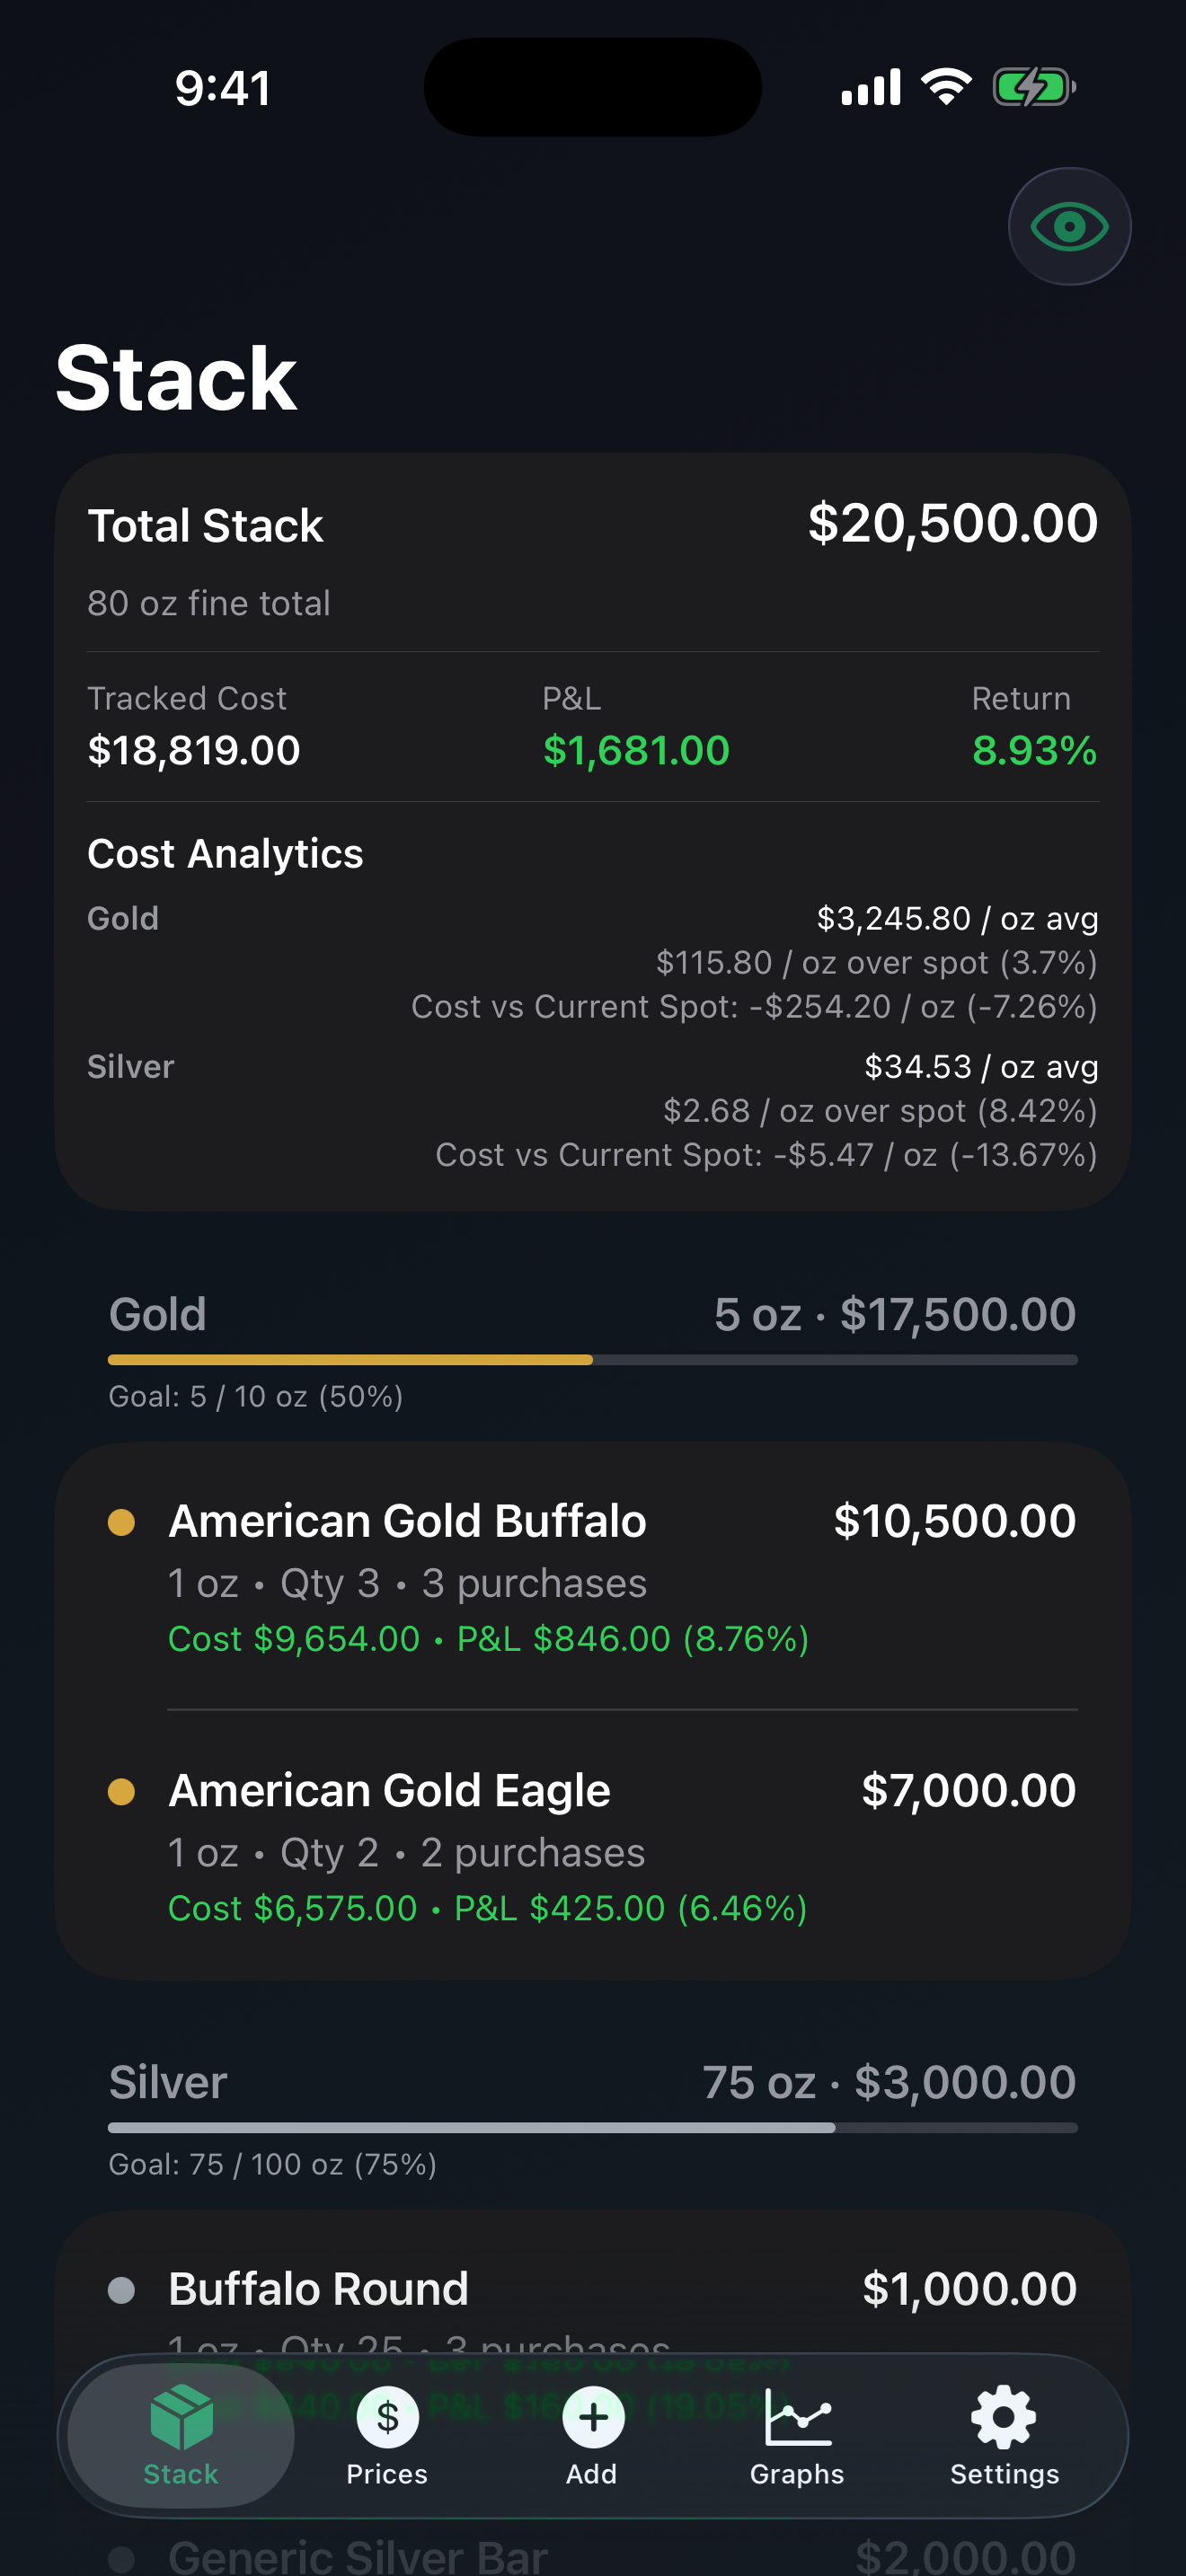Toggle the eye visibility icon
This screenshot has height=2576, width=1186.
tap(1069, 227)
